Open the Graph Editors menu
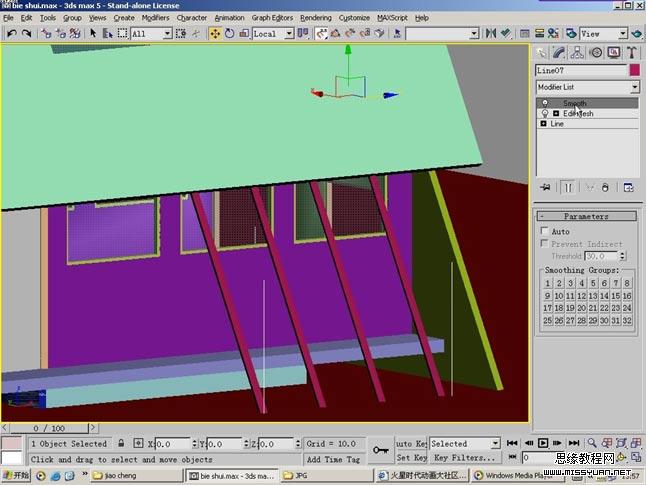The height and width of the screenshot is (485, 646). point(272,18)
